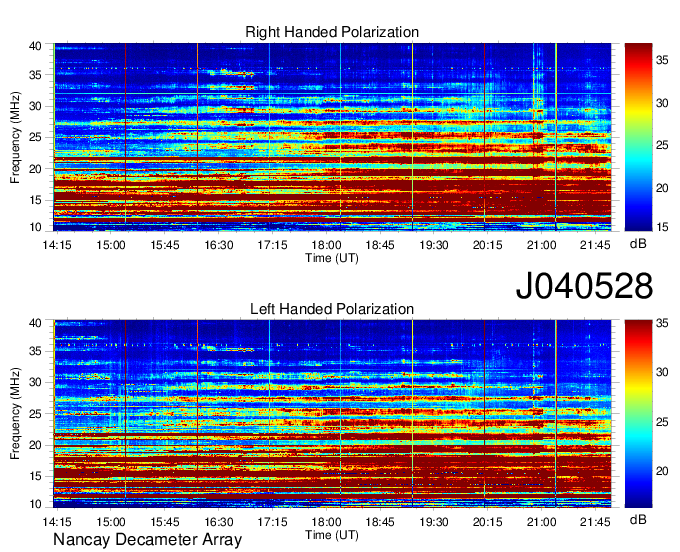Click 20:15 tick on Right Handed time axis
680x552 pixels.
click(487, 245)
